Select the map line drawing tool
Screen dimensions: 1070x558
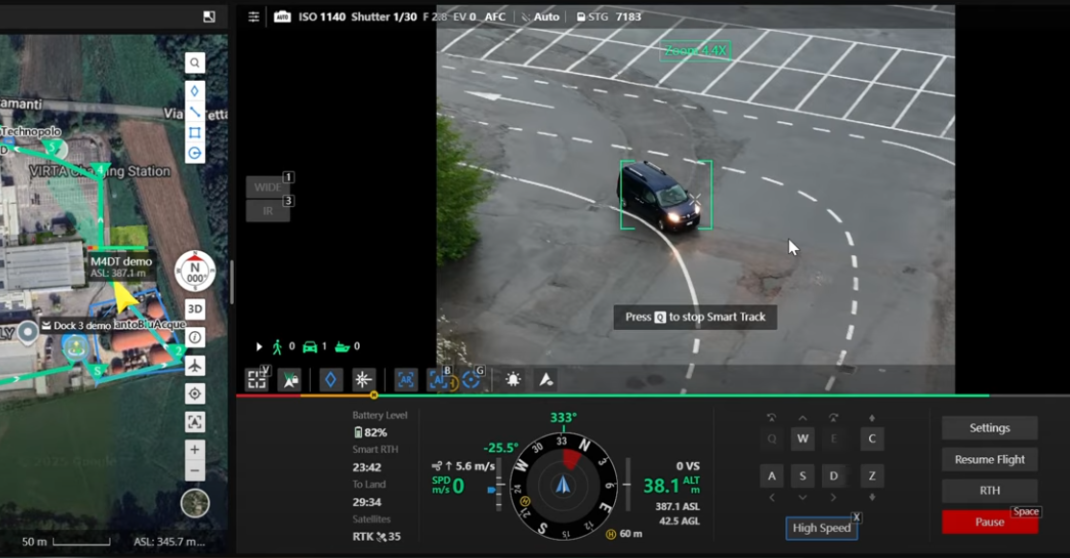pos(194,112)
